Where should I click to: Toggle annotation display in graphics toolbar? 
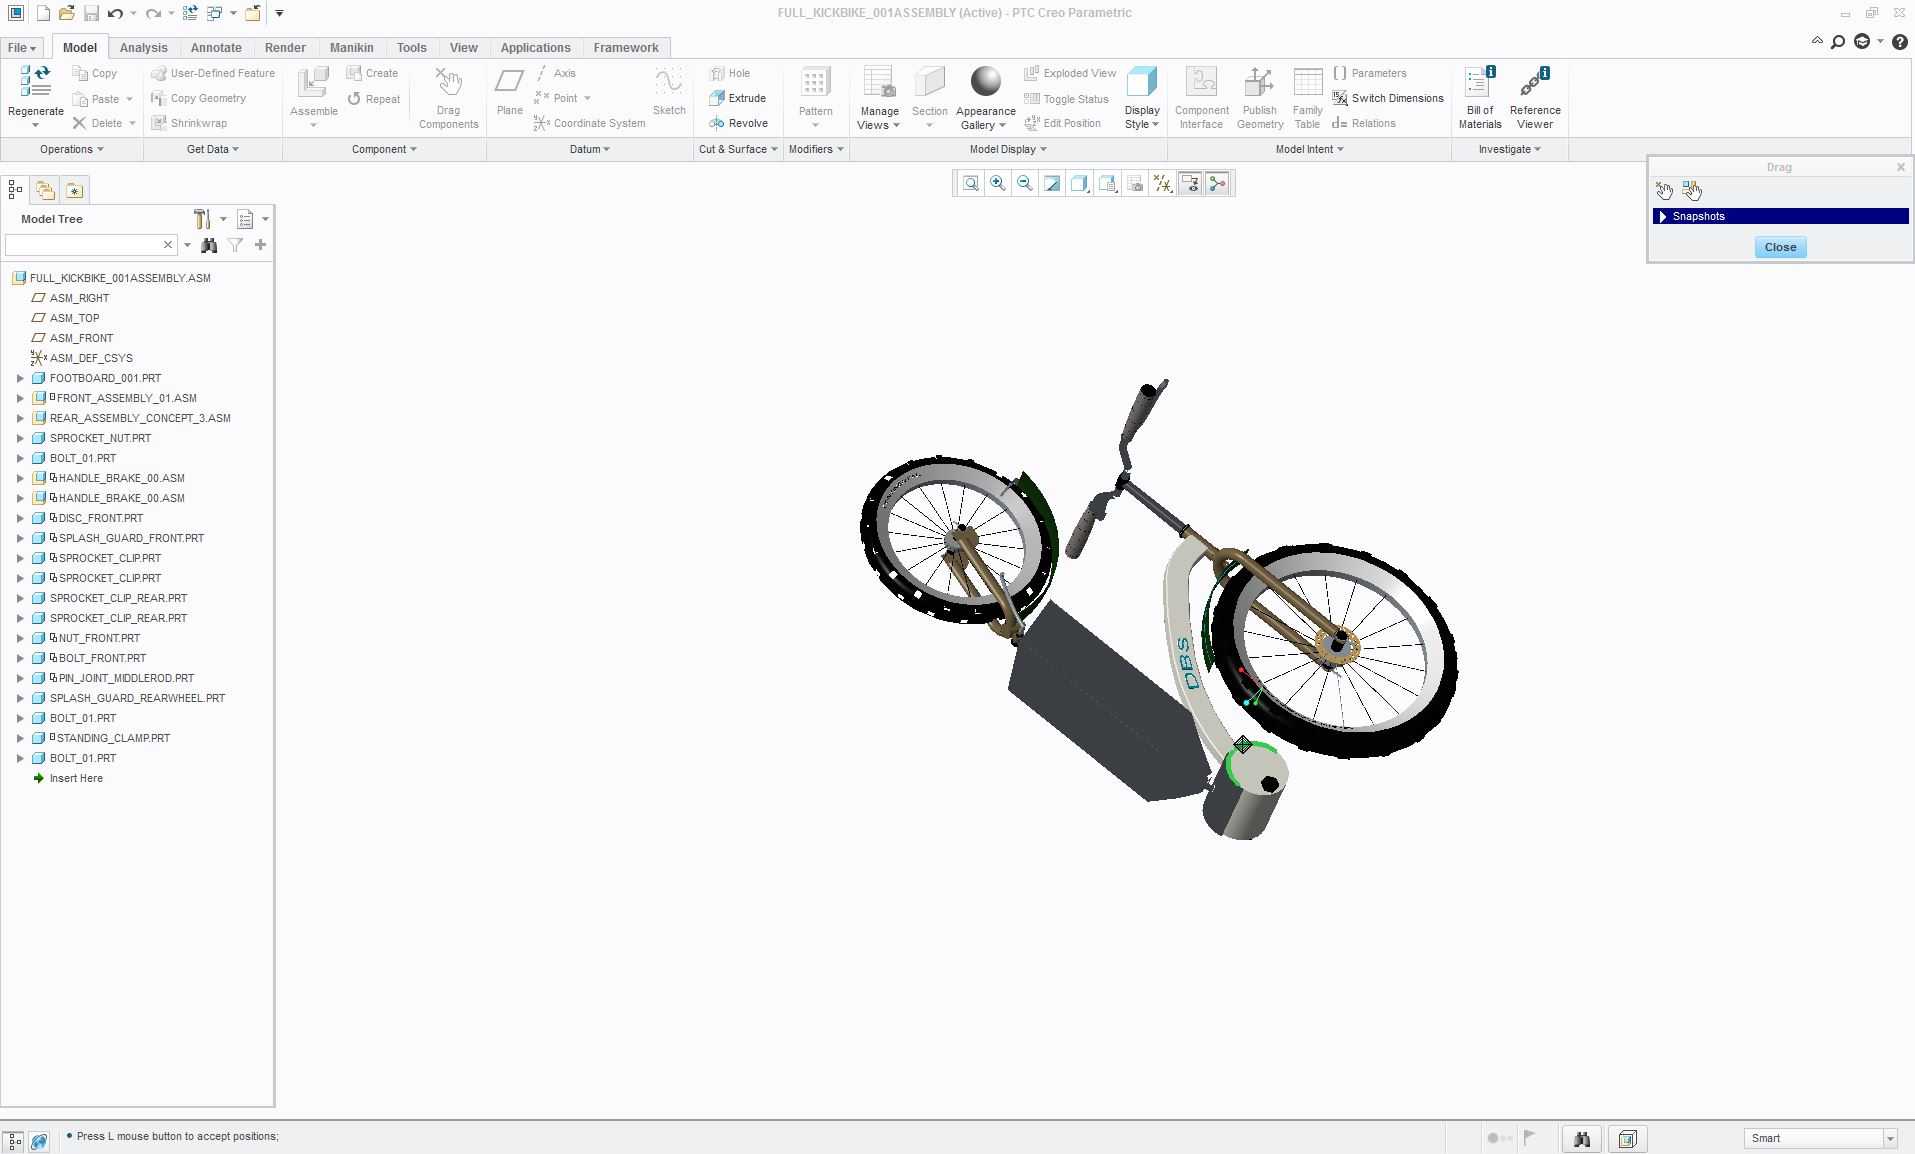pos(1190,183)
